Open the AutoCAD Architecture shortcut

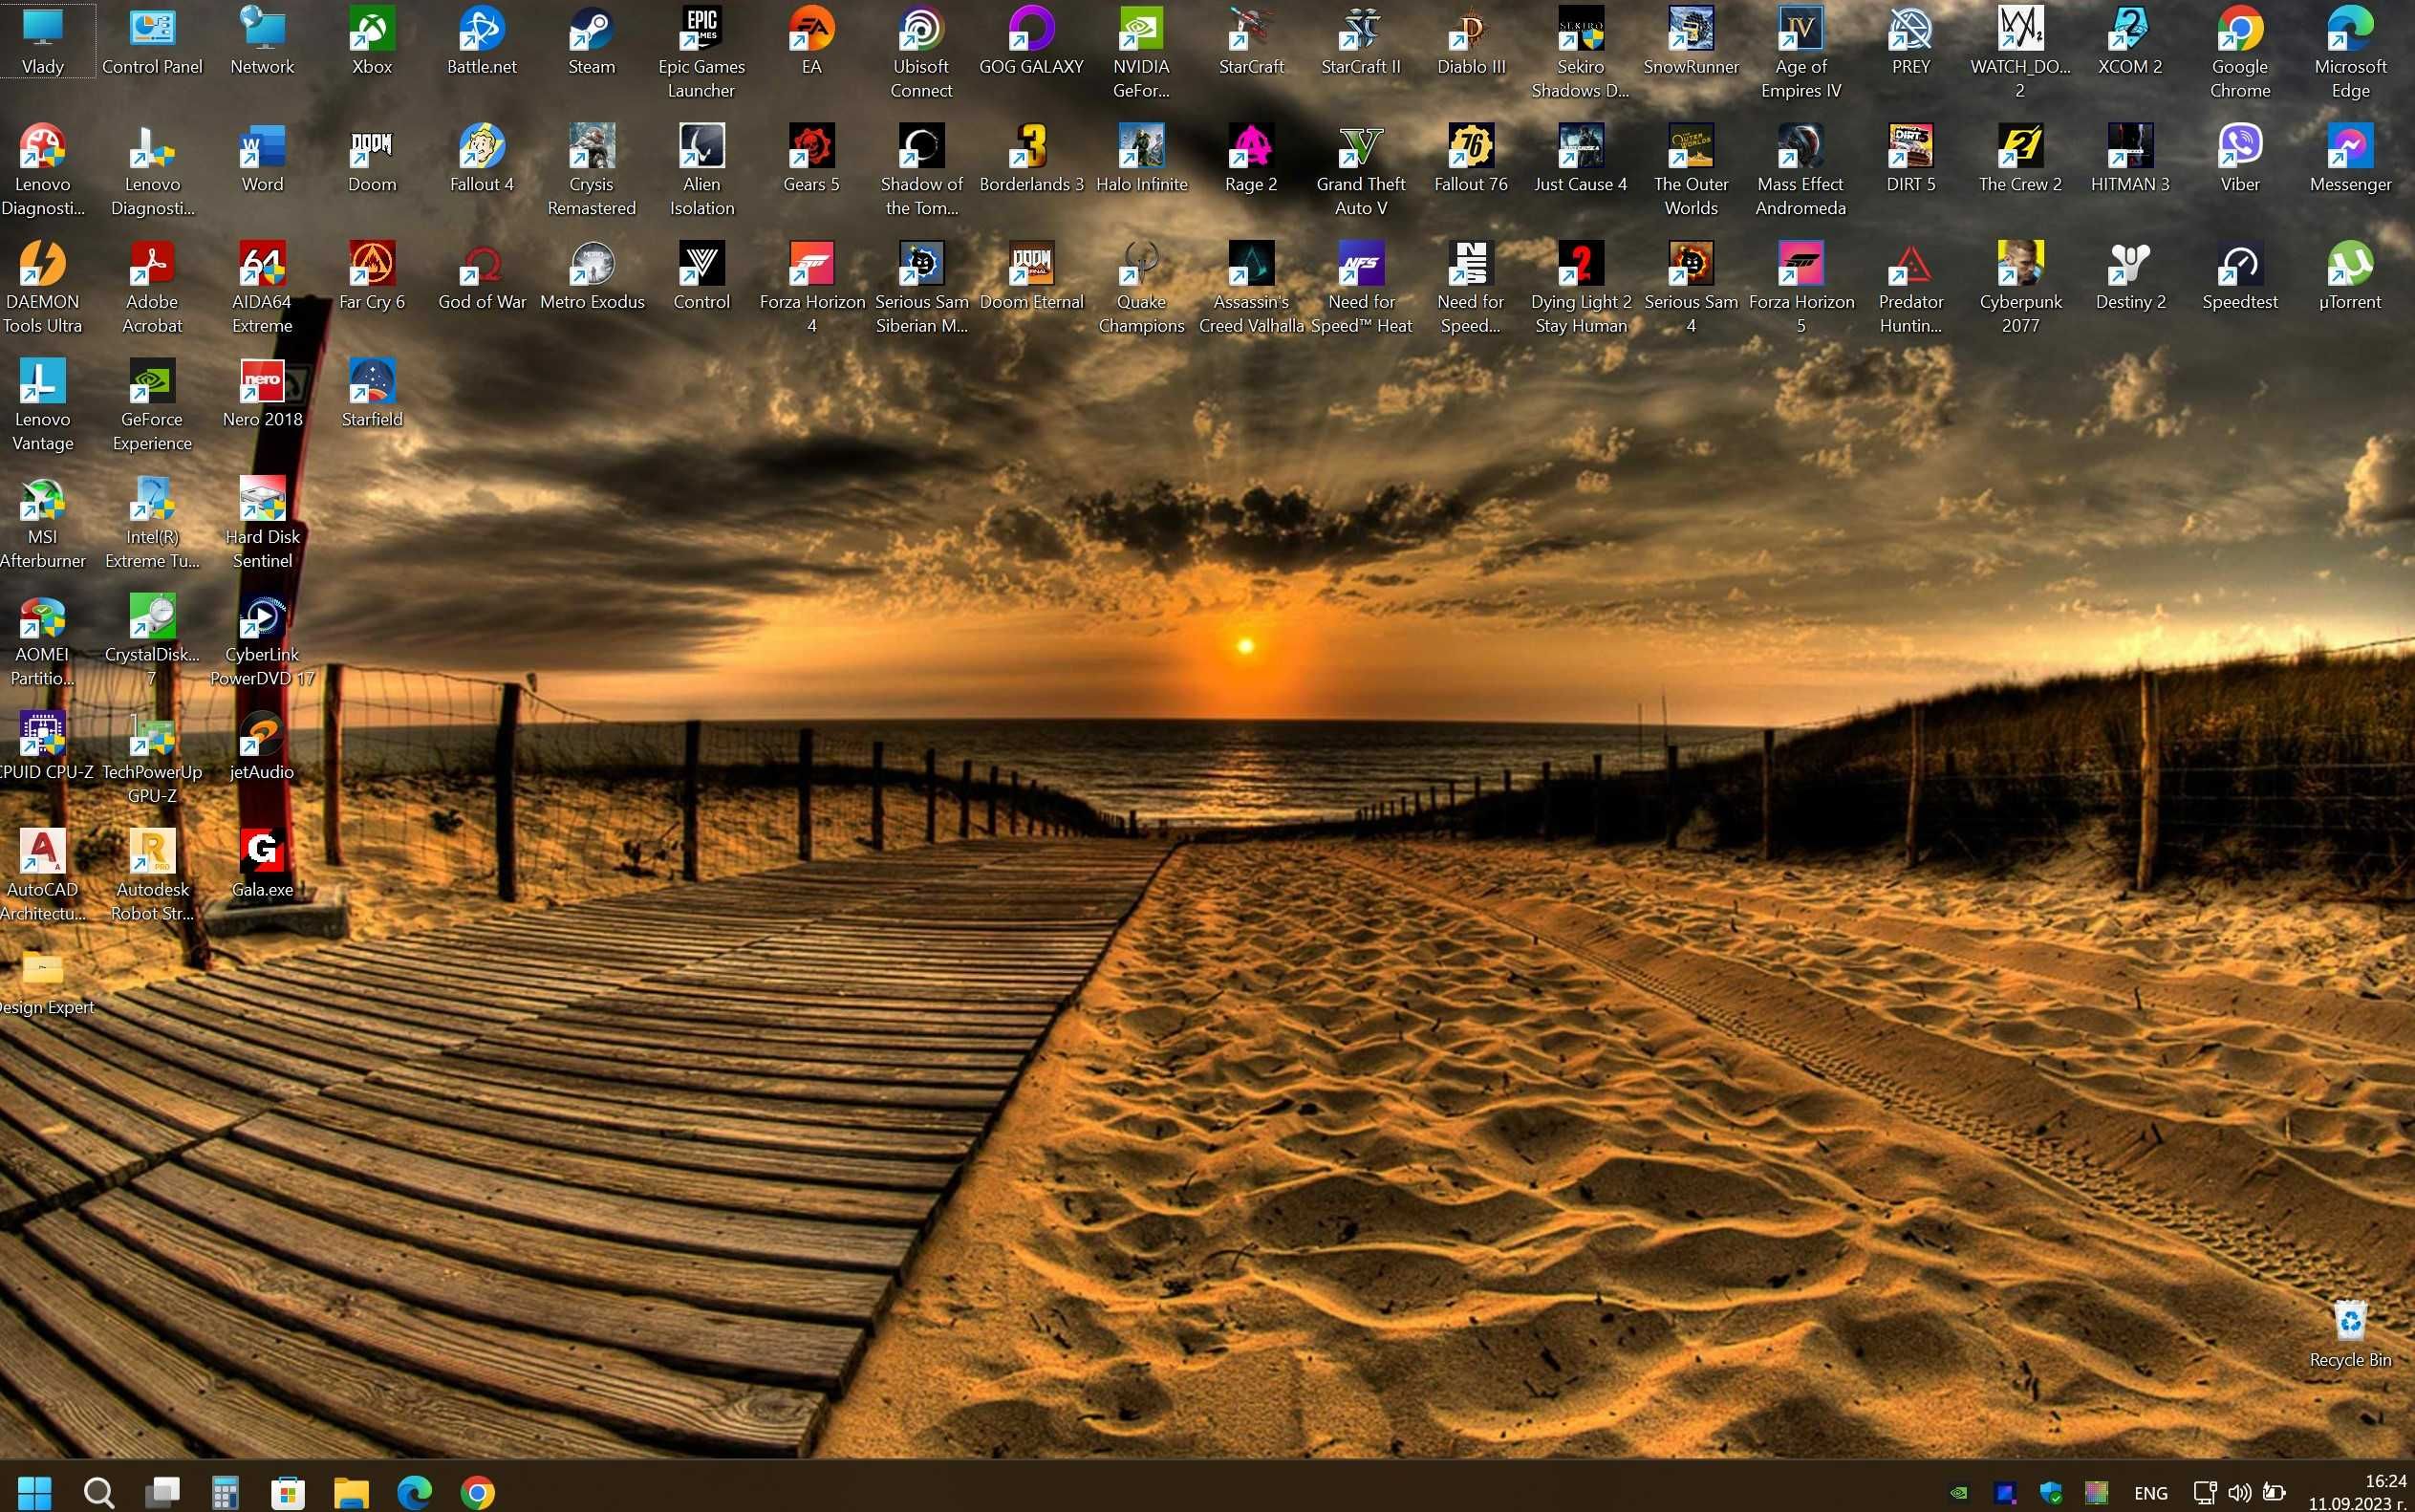(42, 875)
